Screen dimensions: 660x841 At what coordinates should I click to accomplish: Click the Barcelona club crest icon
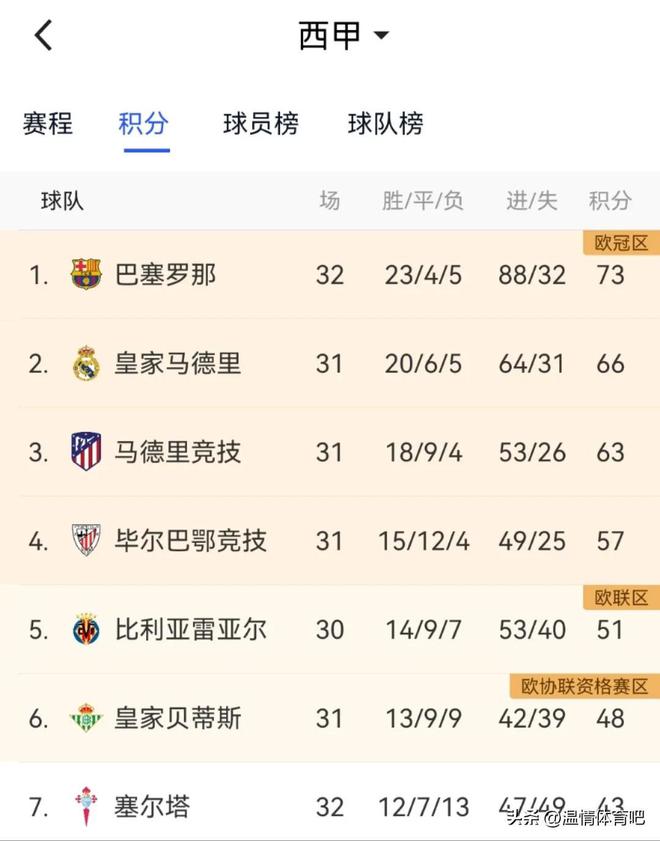click(86, 274)
